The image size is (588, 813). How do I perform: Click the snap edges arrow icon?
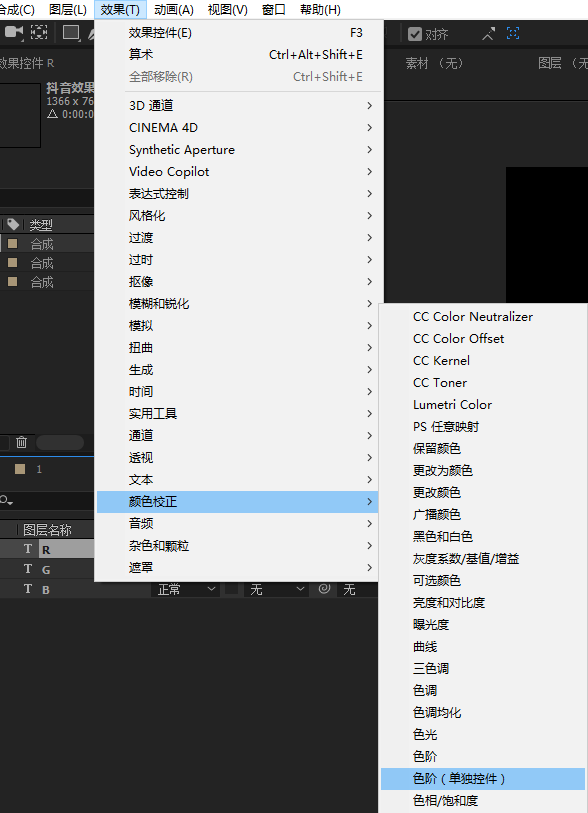[488, 34]
